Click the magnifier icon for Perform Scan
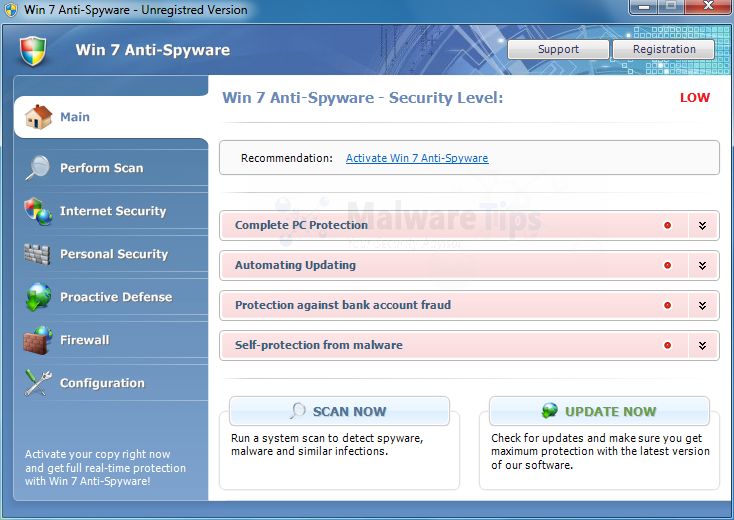 pyautogui.click(x=38, y=167)
